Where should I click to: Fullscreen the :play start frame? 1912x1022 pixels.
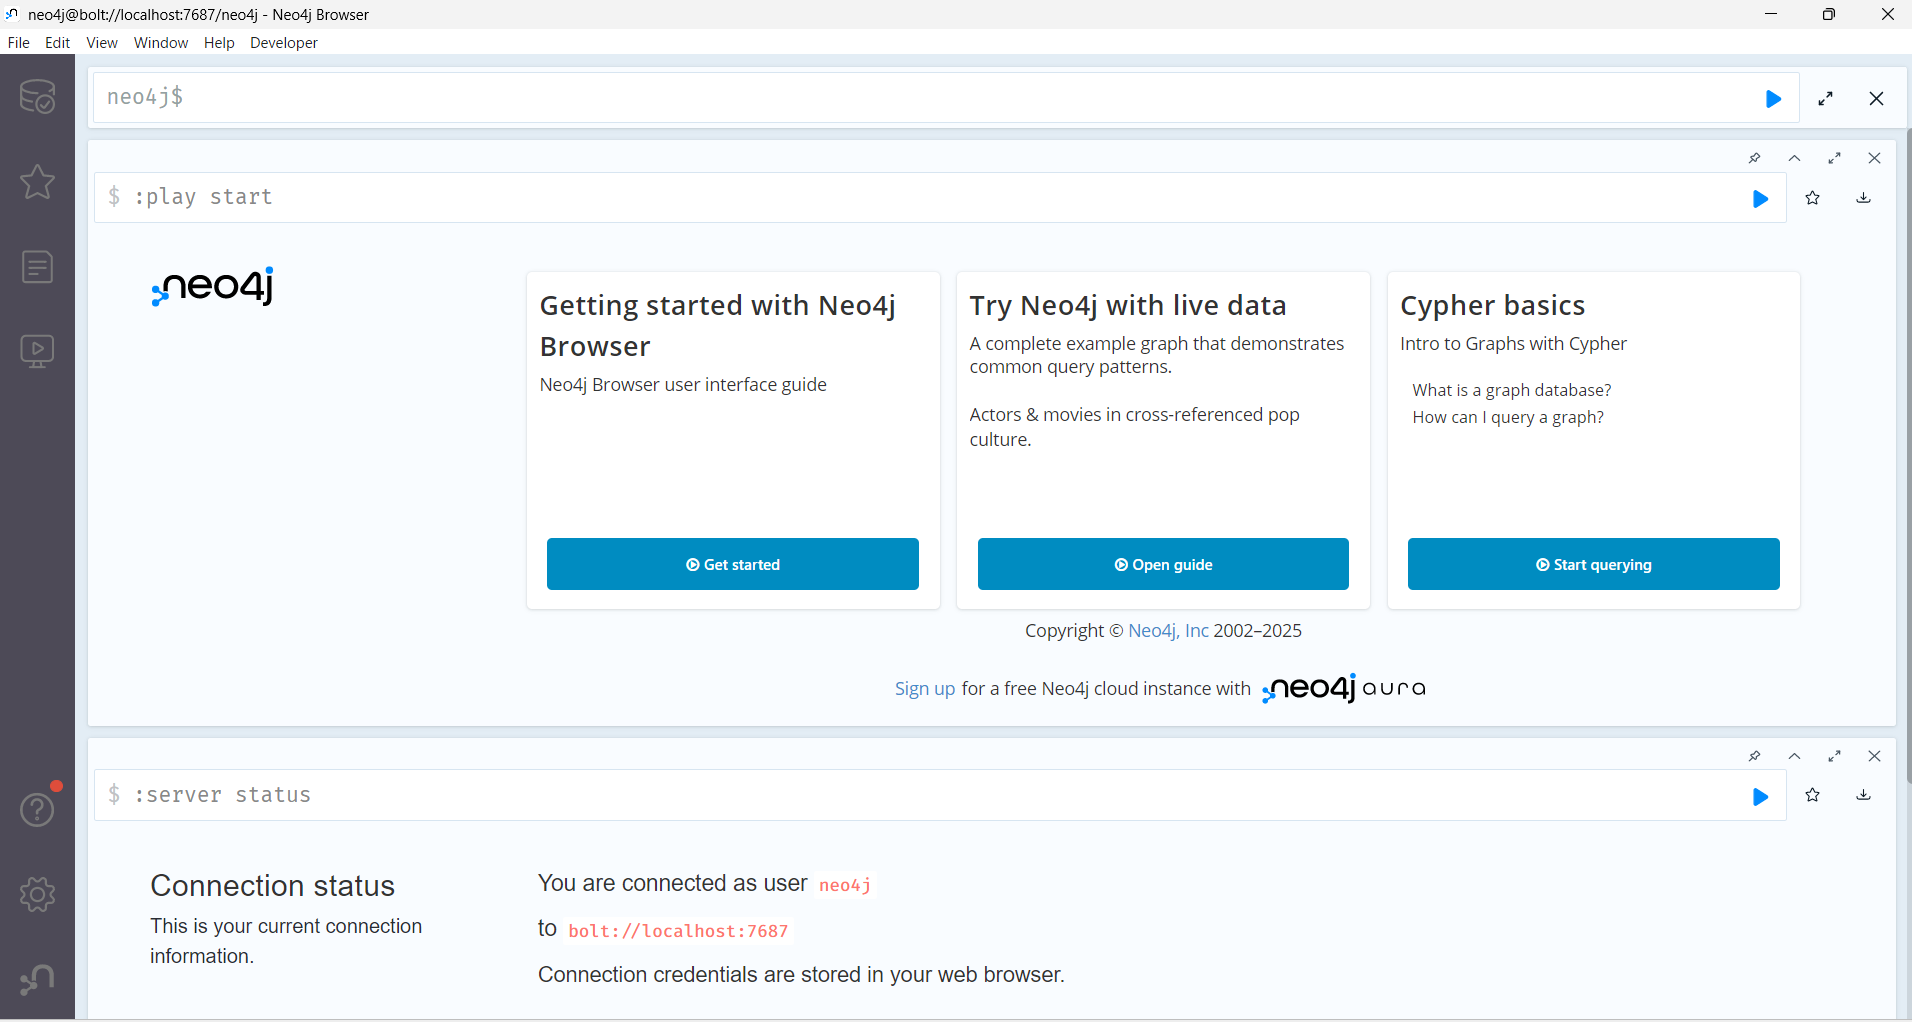pyautogui.click(x=1834, y=158)
